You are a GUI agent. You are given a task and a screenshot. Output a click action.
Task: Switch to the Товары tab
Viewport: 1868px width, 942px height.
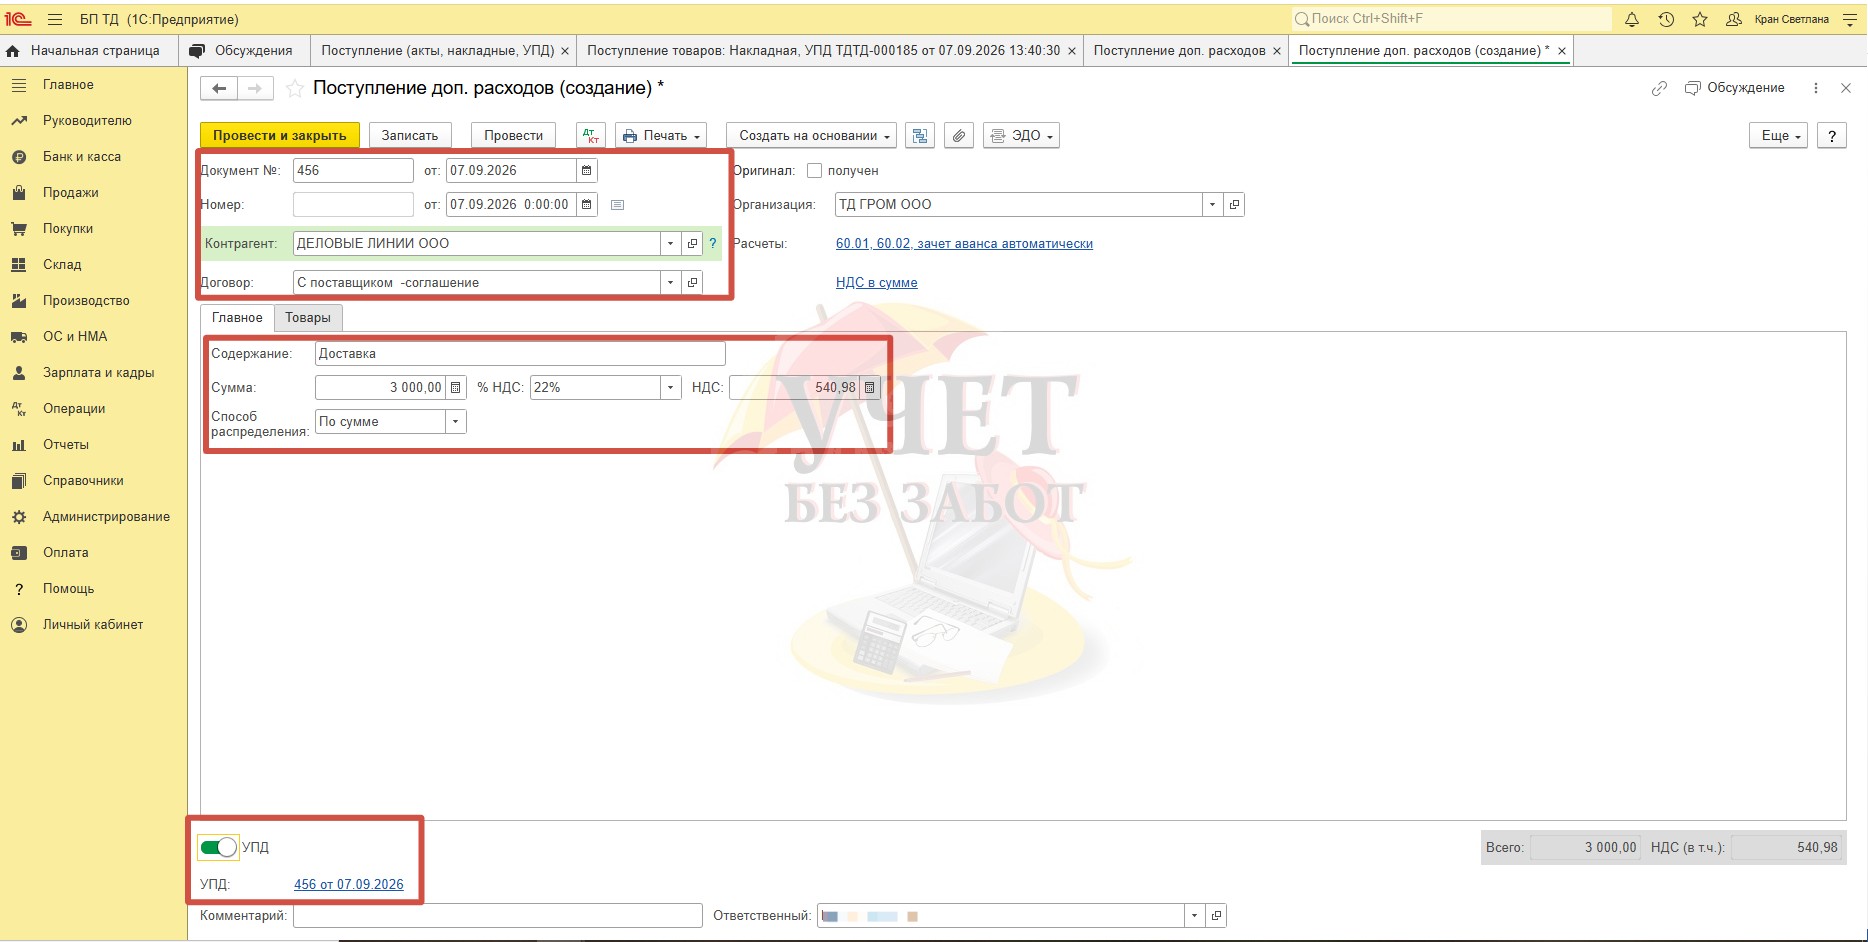pyautogui.click(x=308, y=317)
